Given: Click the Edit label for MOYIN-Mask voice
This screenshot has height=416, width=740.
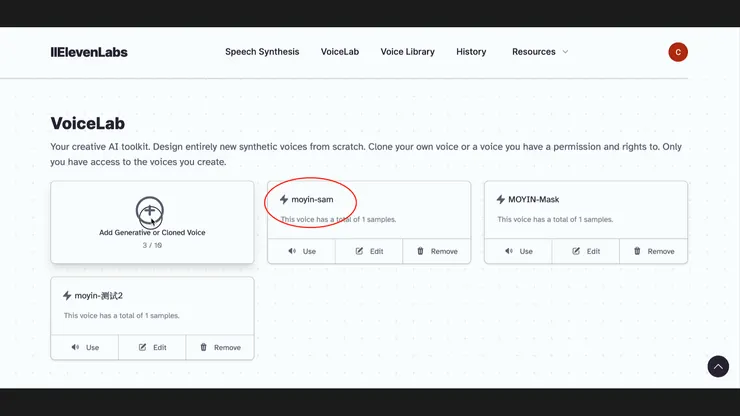Looking at the screenshot, I should pyautogui.click(x=593, y=251).
